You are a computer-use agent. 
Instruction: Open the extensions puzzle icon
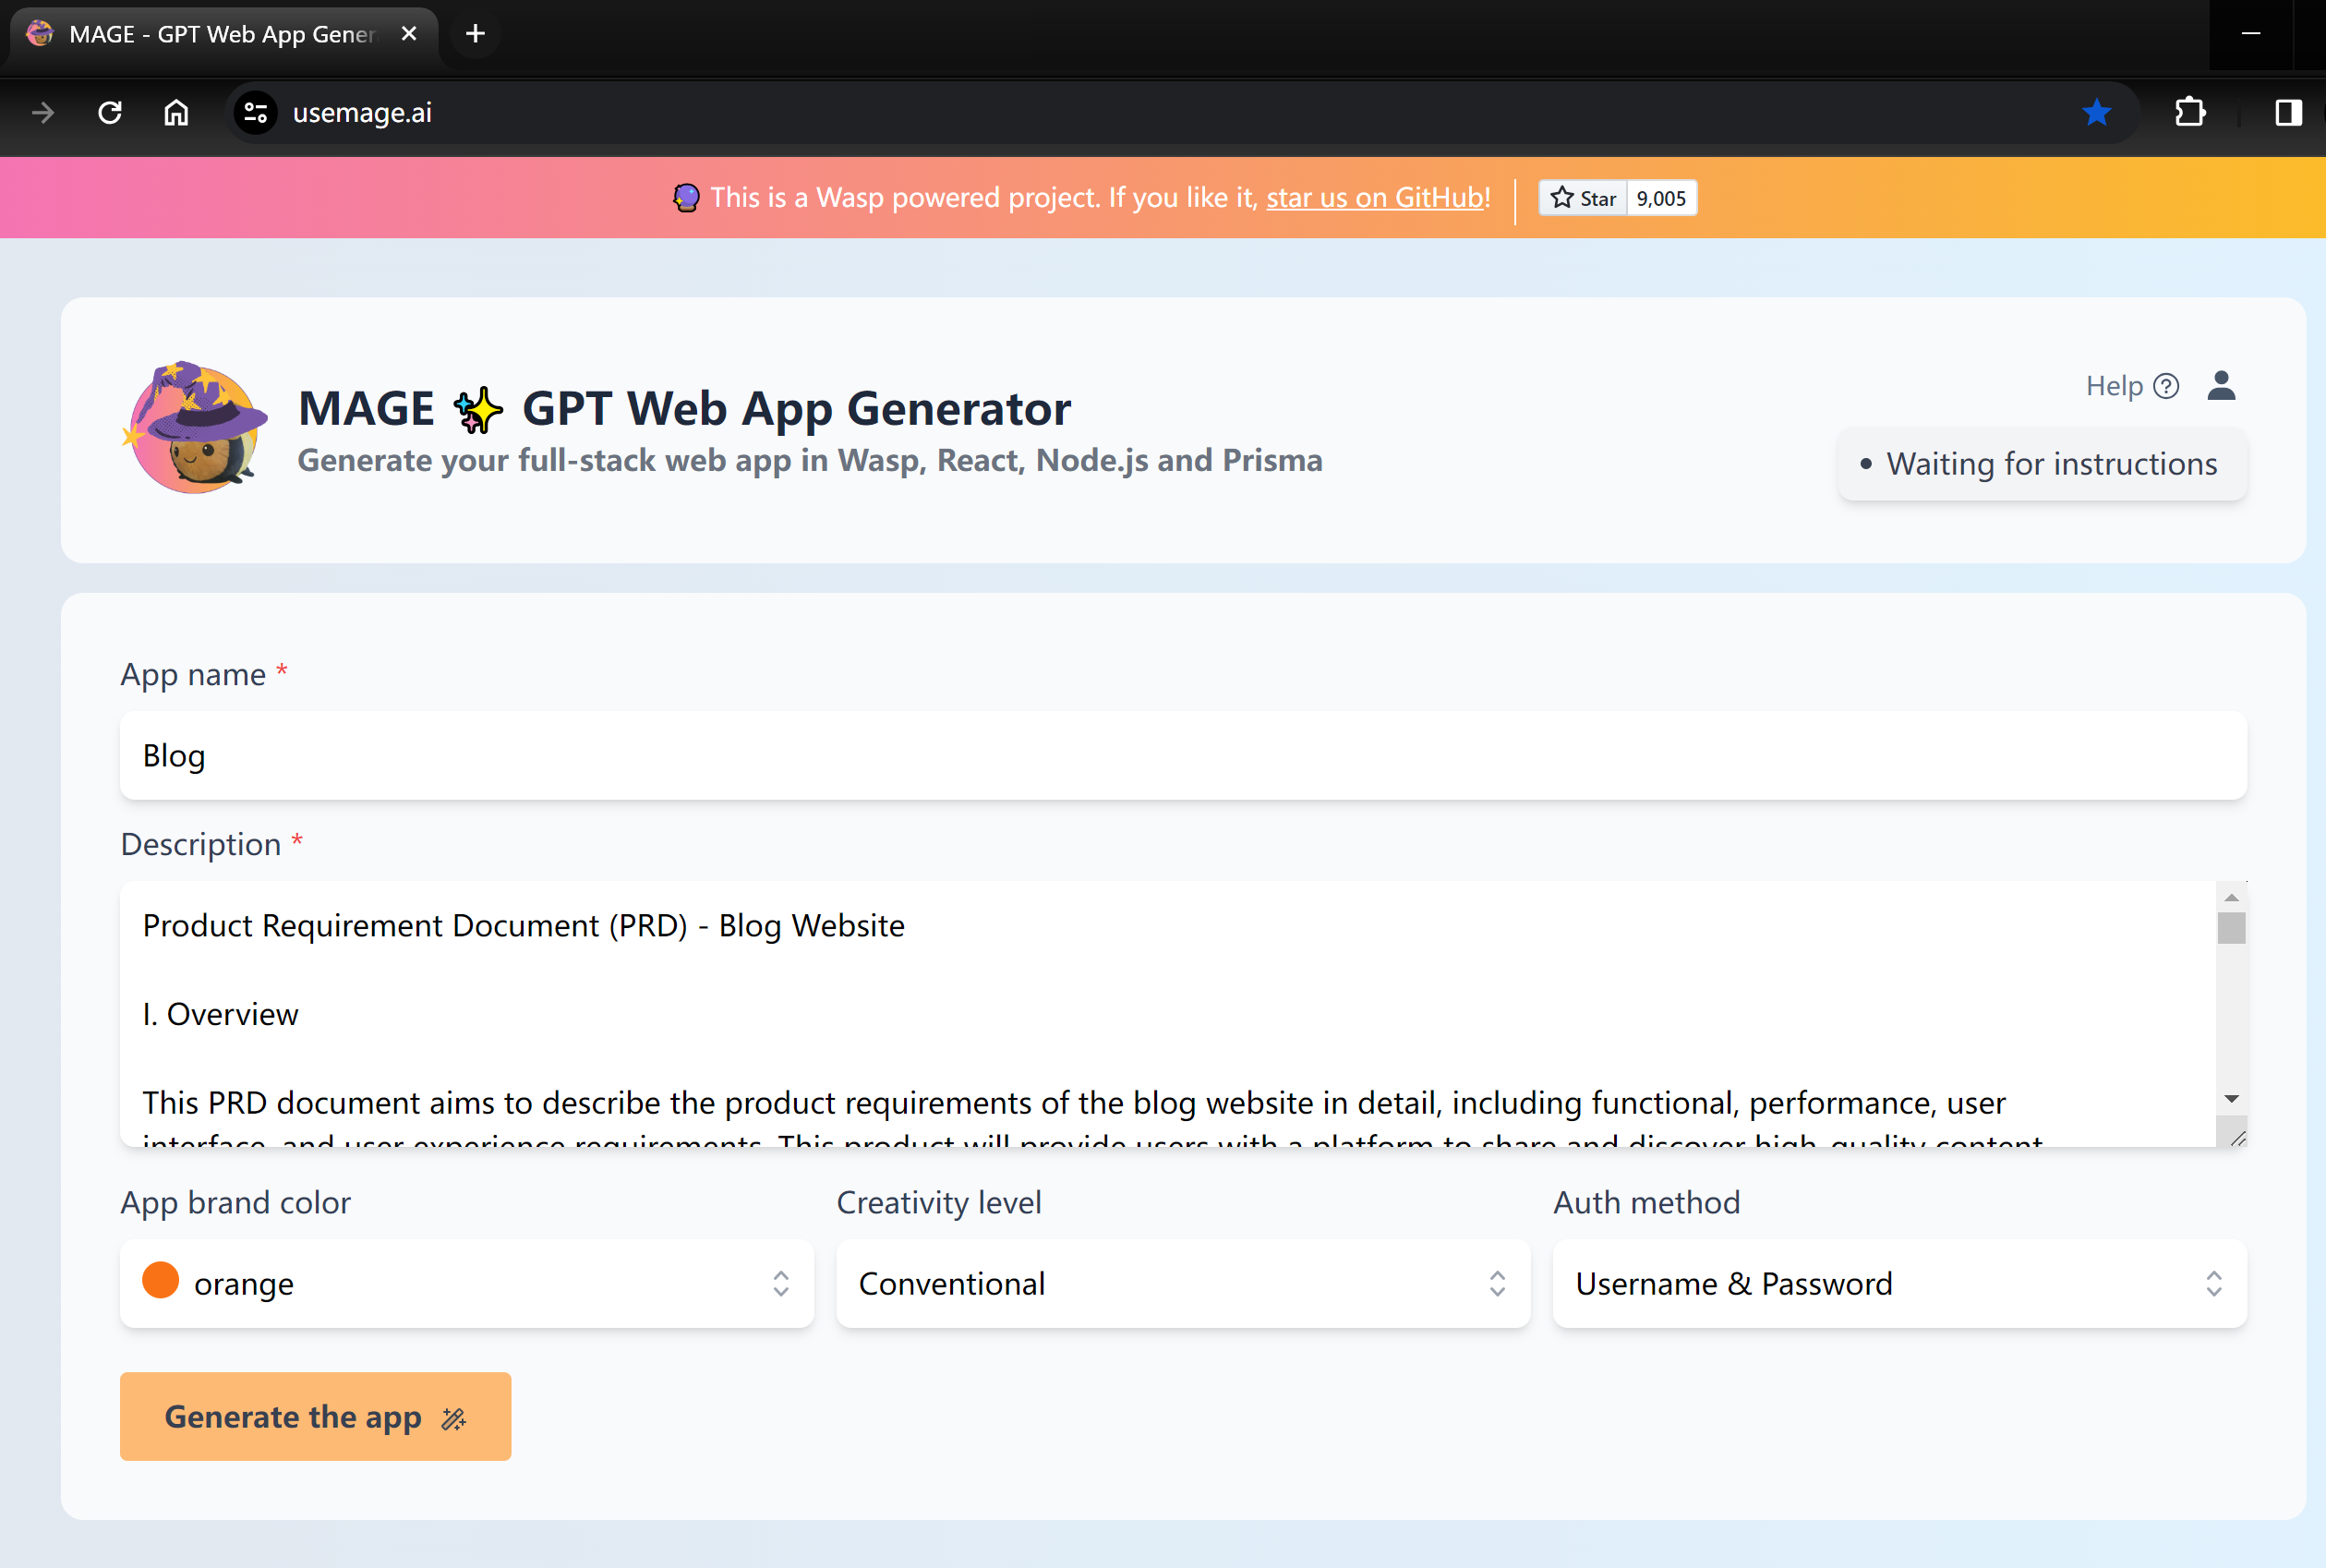(2190, 113)
